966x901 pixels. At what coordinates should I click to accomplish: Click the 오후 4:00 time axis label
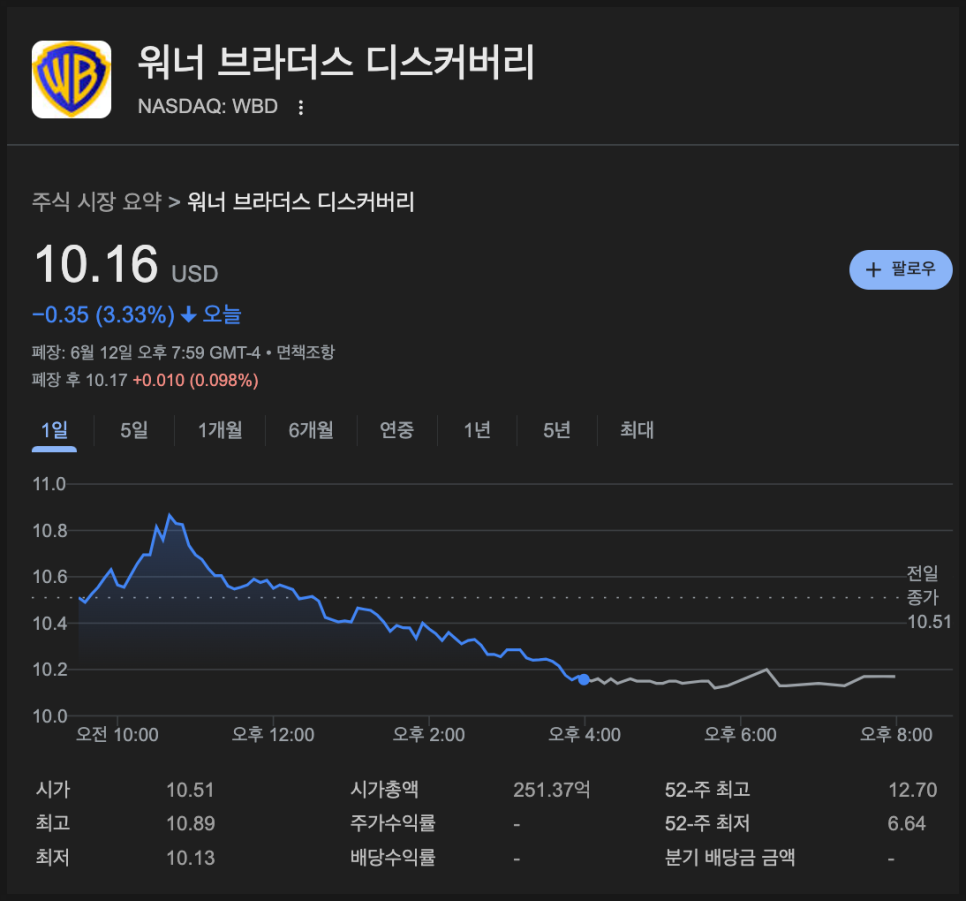585,735
